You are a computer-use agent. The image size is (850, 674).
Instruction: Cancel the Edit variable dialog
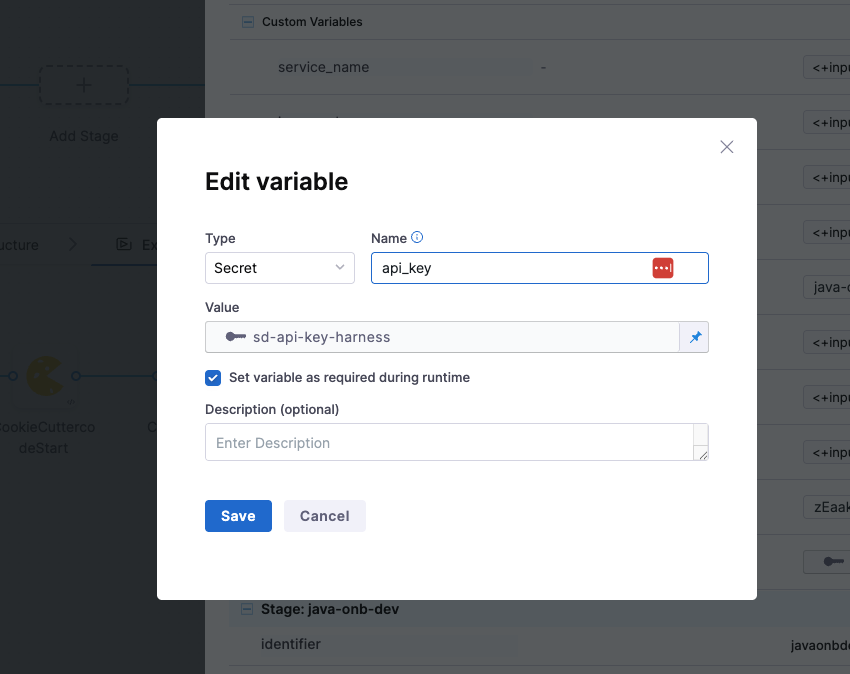324,516
